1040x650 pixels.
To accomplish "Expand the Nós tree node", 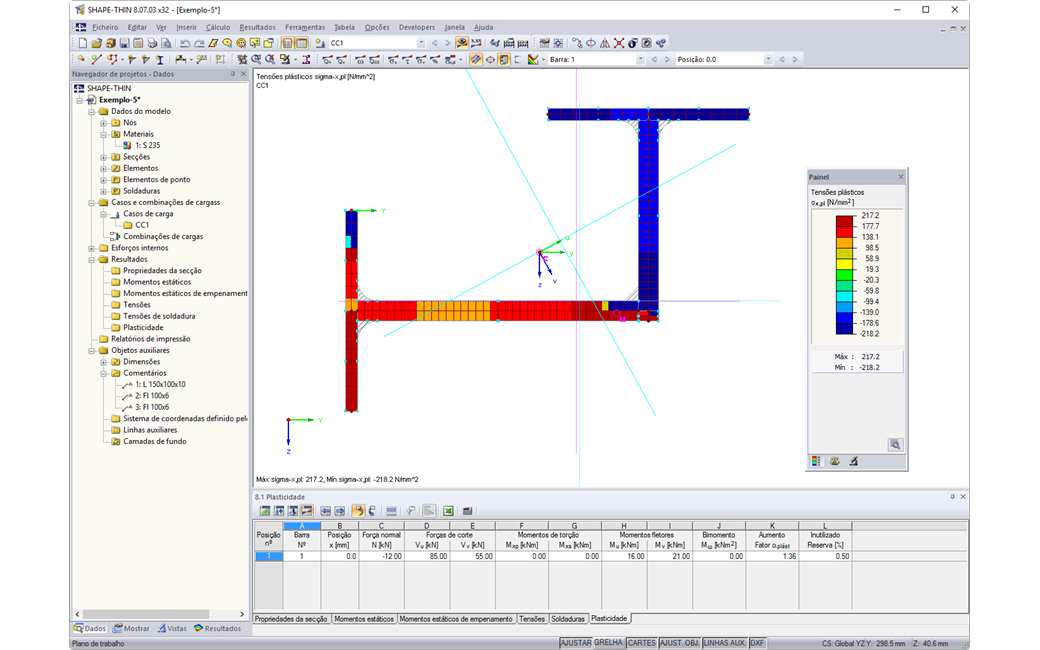I will click(103, 123).
